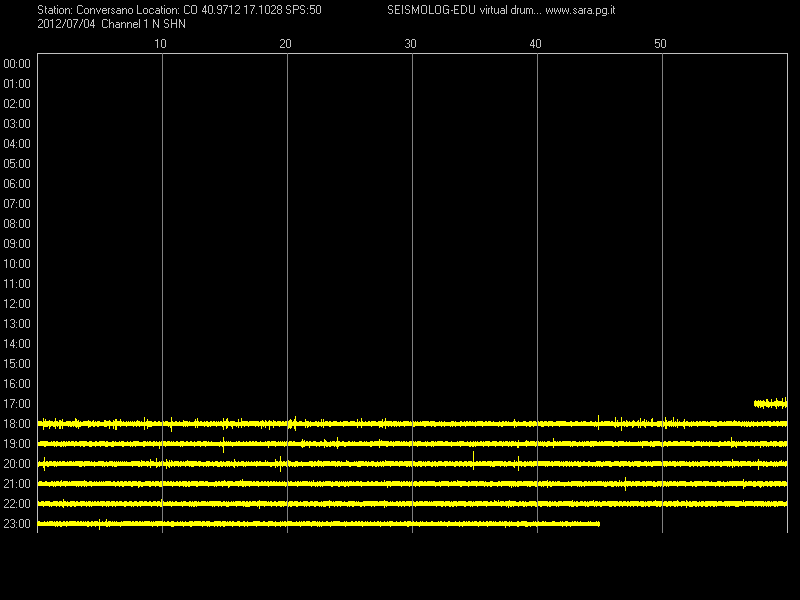
Task: Click the short 17:00 seismic trace segment
Action: click(770, 404)
